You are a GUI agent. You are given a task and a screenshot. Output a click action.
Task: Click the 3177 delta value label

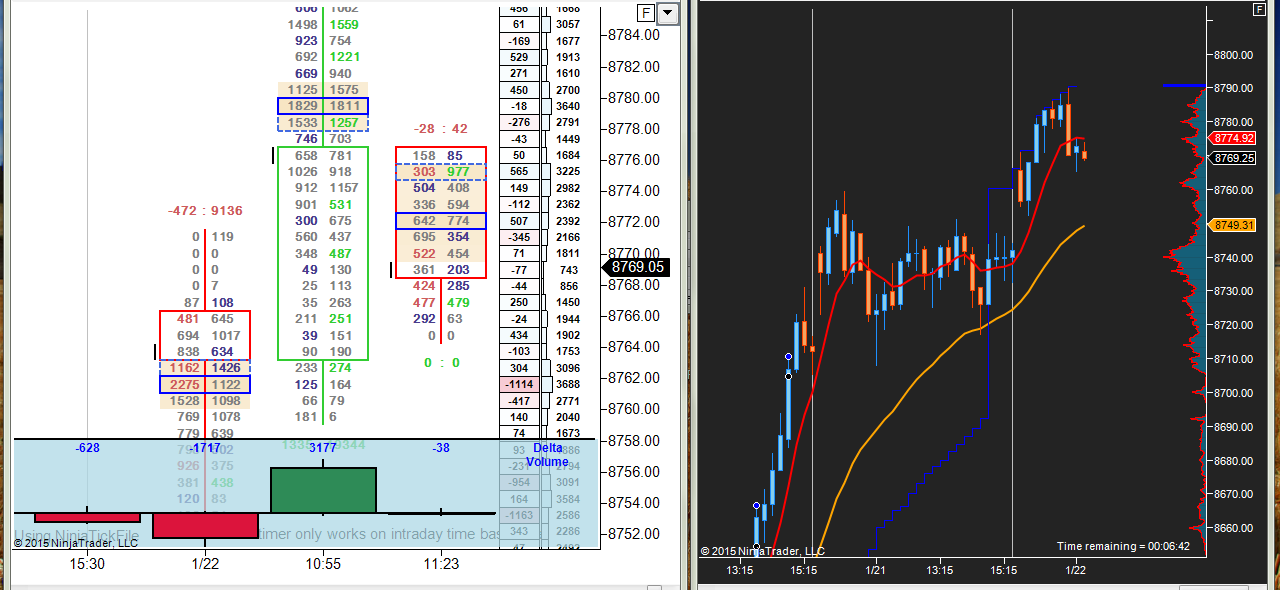pyautogui.click(x=323, y=448)
